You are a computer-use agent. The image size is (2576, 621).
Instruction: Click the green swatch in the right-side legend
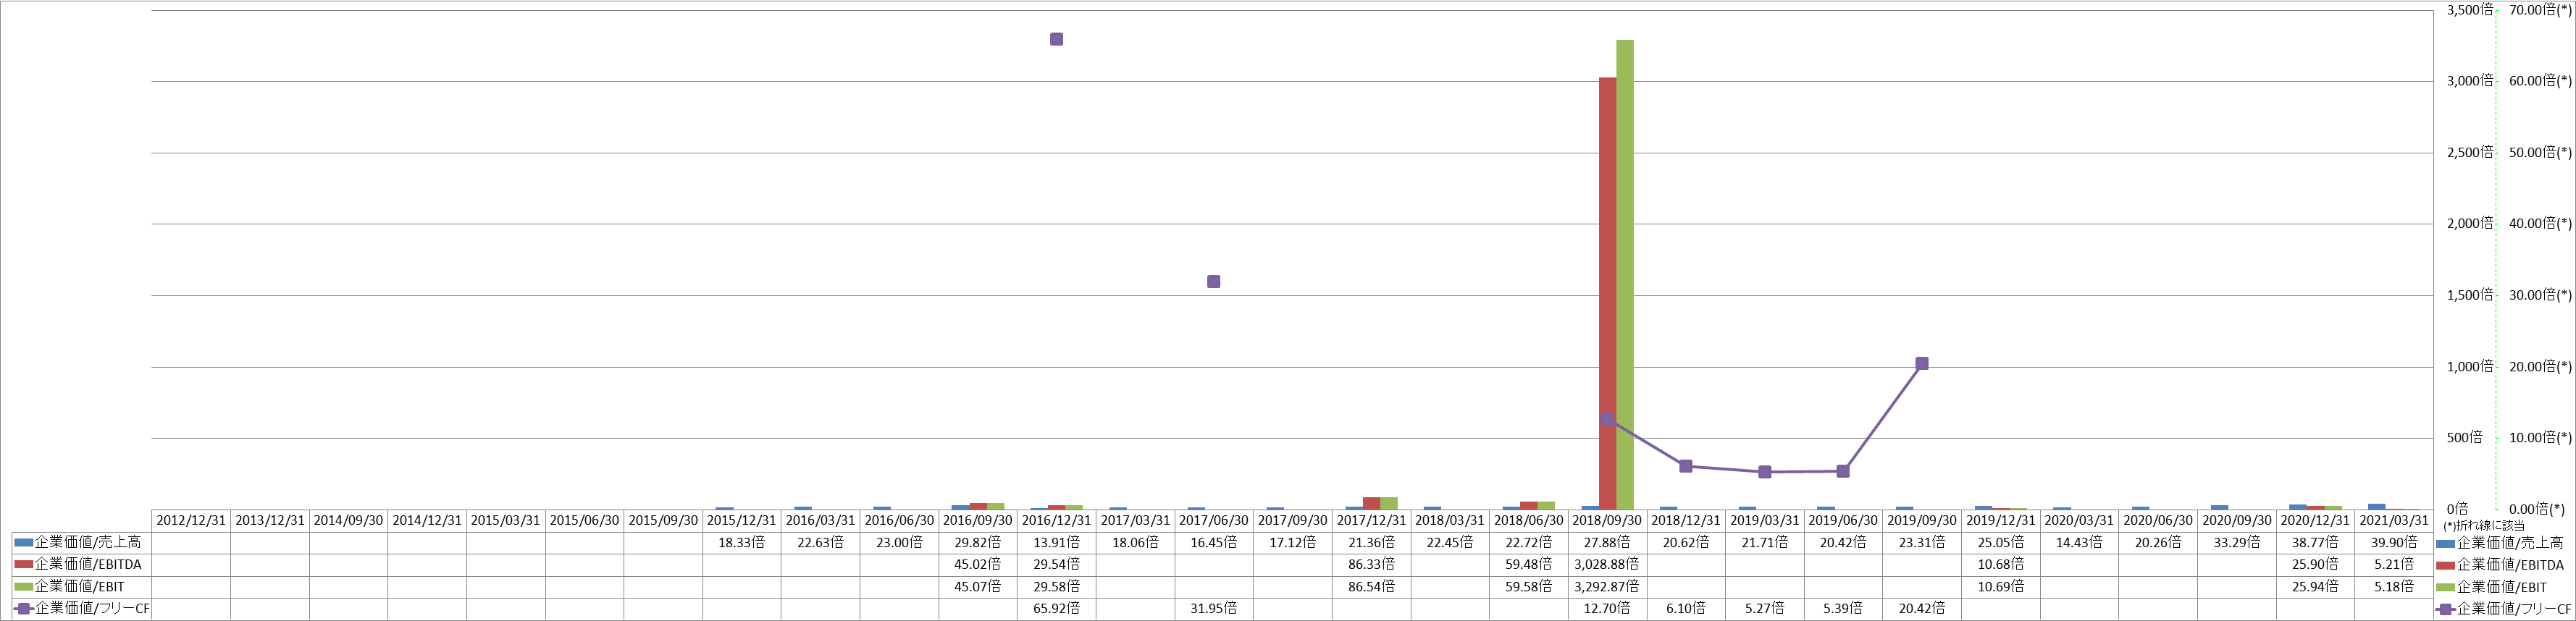[x=2446, y=587]
